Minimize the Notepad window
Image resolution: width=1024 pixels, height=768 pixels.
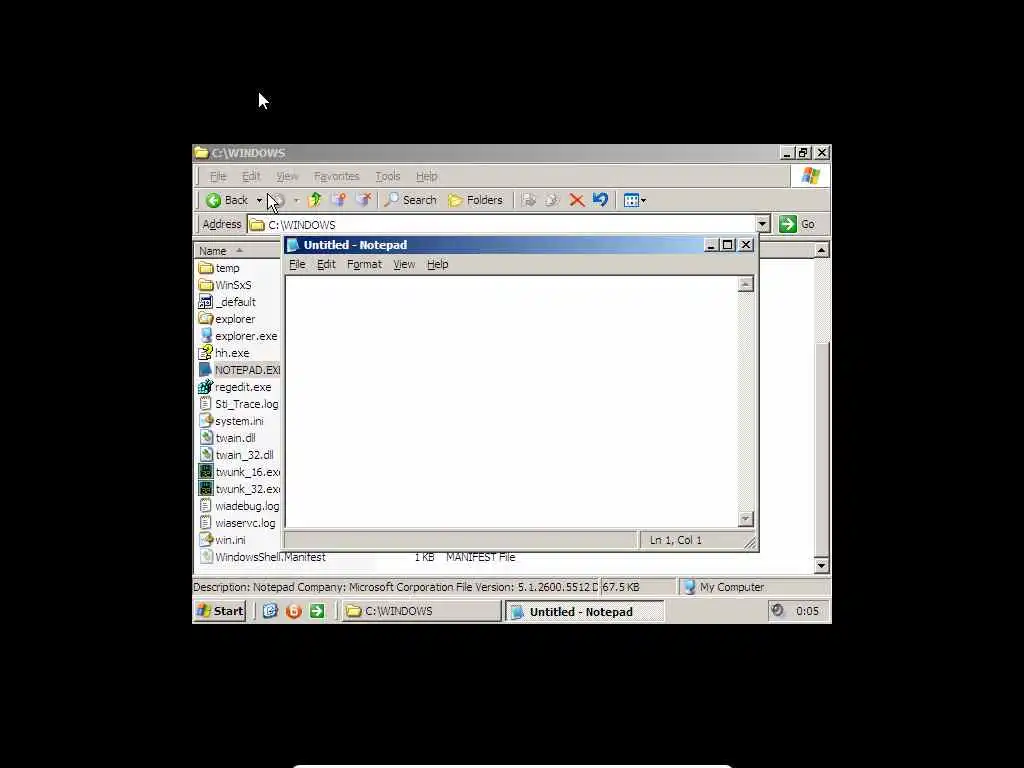(x=711, y=245)
